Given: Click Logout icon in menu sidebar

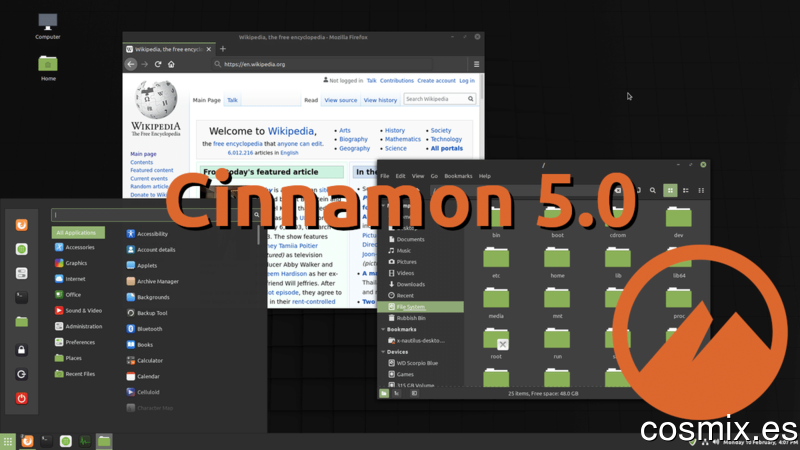Looking at the screenshot, I should pyautogui.click(x=21, y=374).
